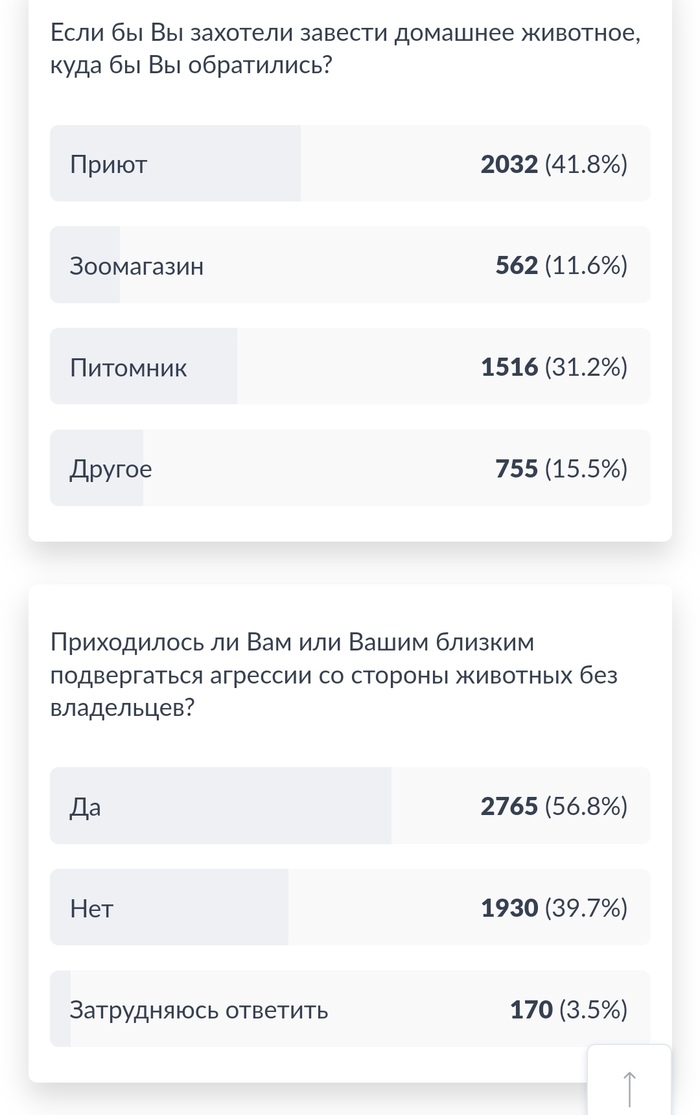Click the 1516 (31.2%) result value

point(554,368)
